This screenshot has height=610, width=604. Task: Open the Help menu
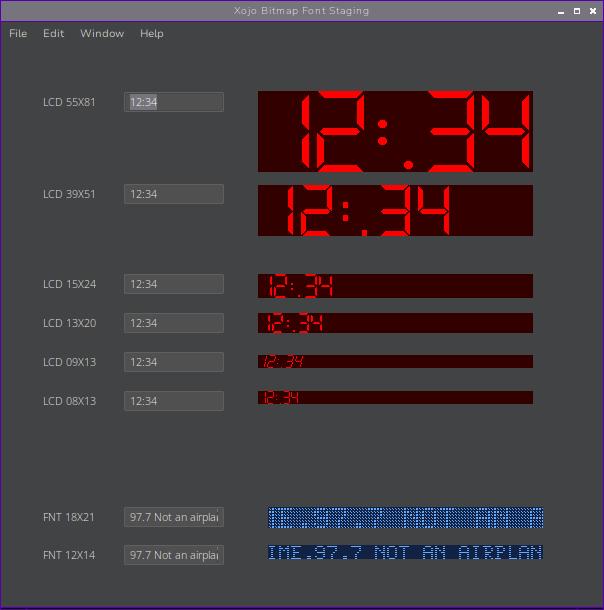(152, 33)
